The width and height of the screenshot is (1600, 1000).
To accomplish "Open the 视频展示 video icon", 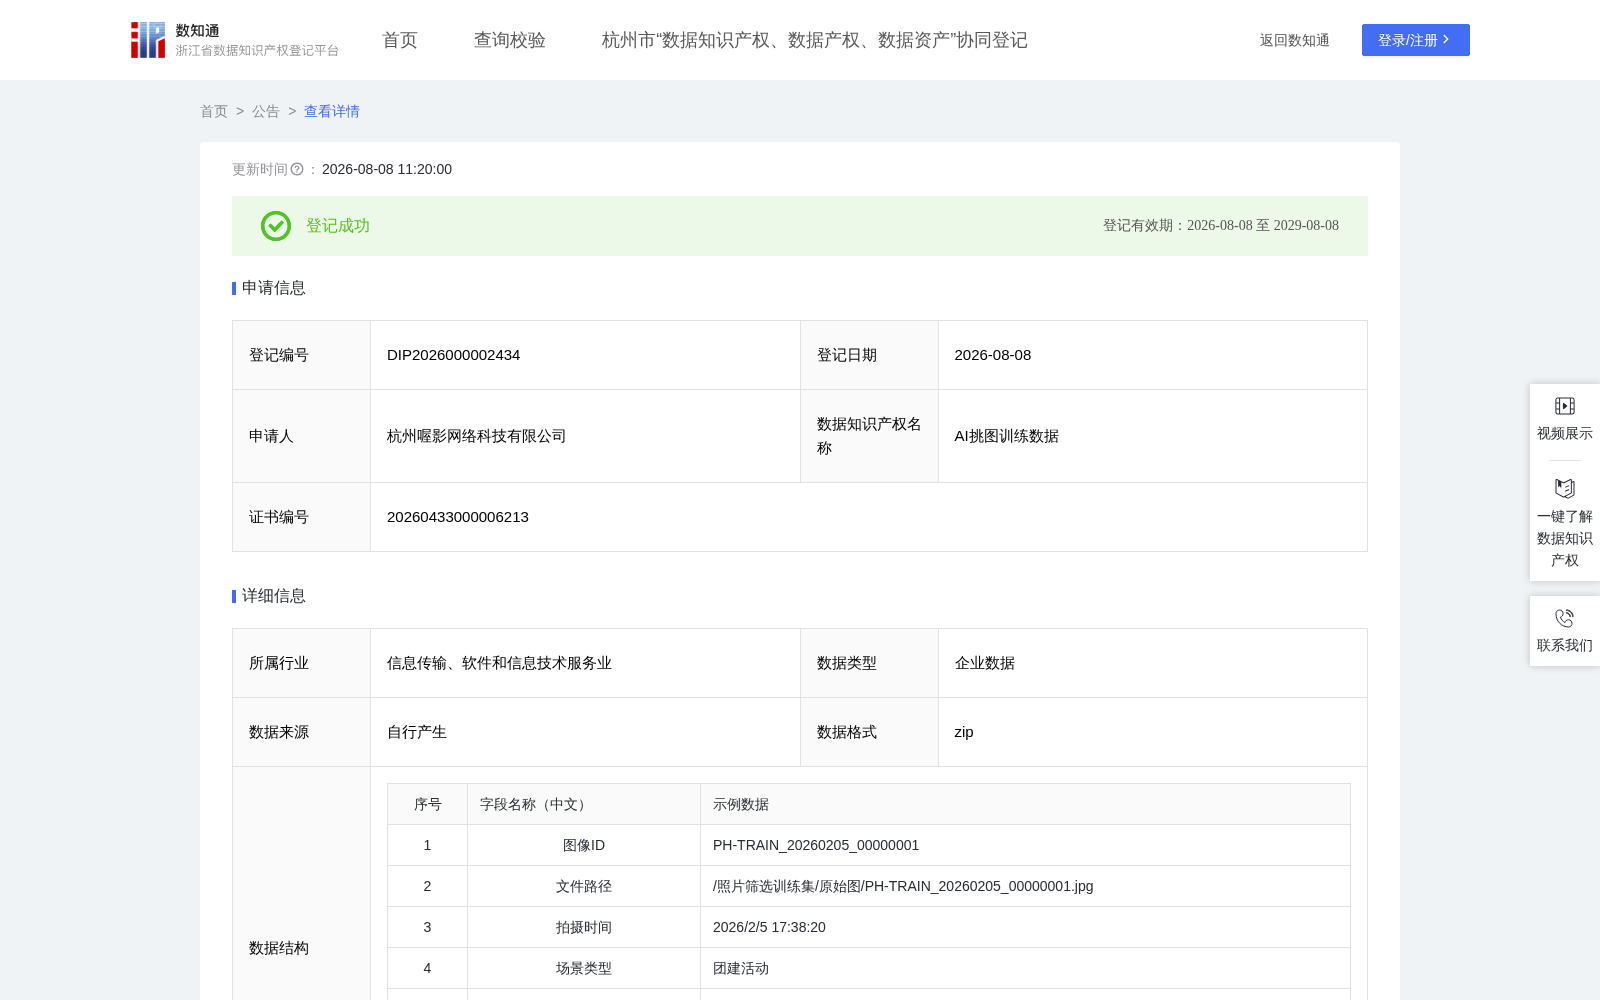I will pos(1565,406).
